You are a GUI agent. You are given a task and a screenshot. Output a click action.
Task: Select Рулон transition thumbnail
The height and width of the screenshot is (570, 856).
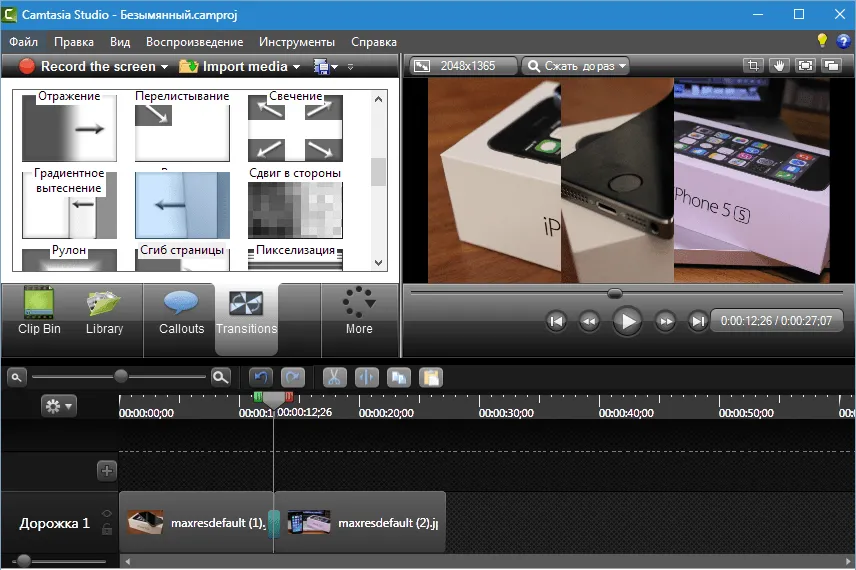[69, 260]
